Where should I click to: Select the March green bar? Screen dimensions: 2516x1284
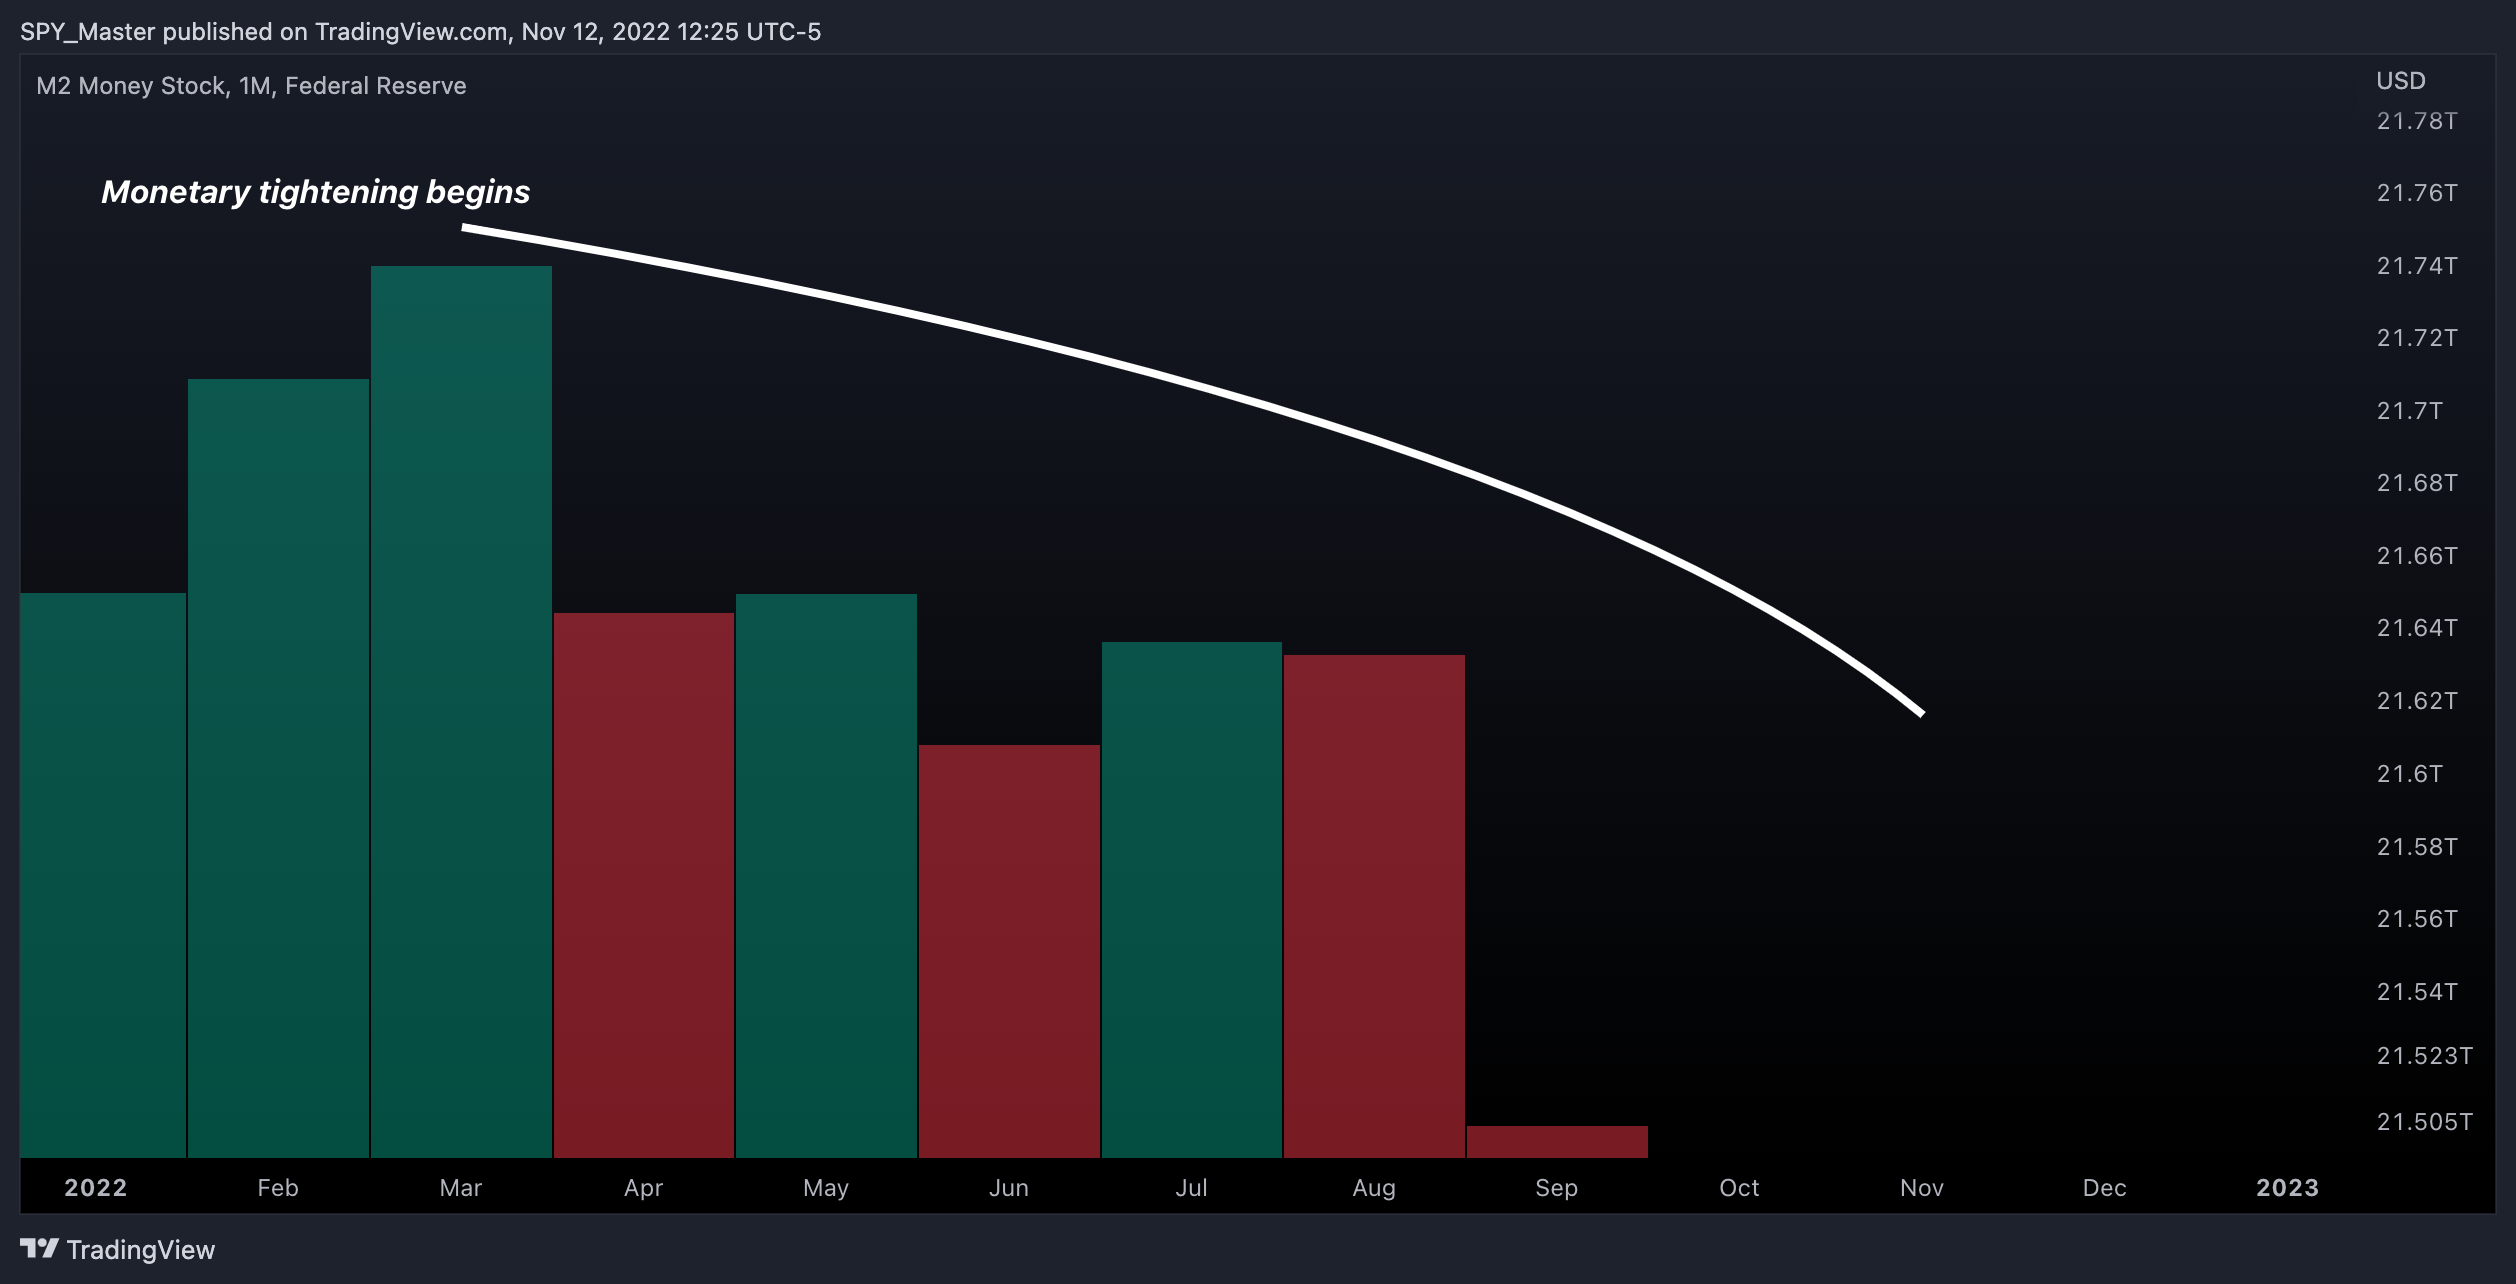coord(461,712)
